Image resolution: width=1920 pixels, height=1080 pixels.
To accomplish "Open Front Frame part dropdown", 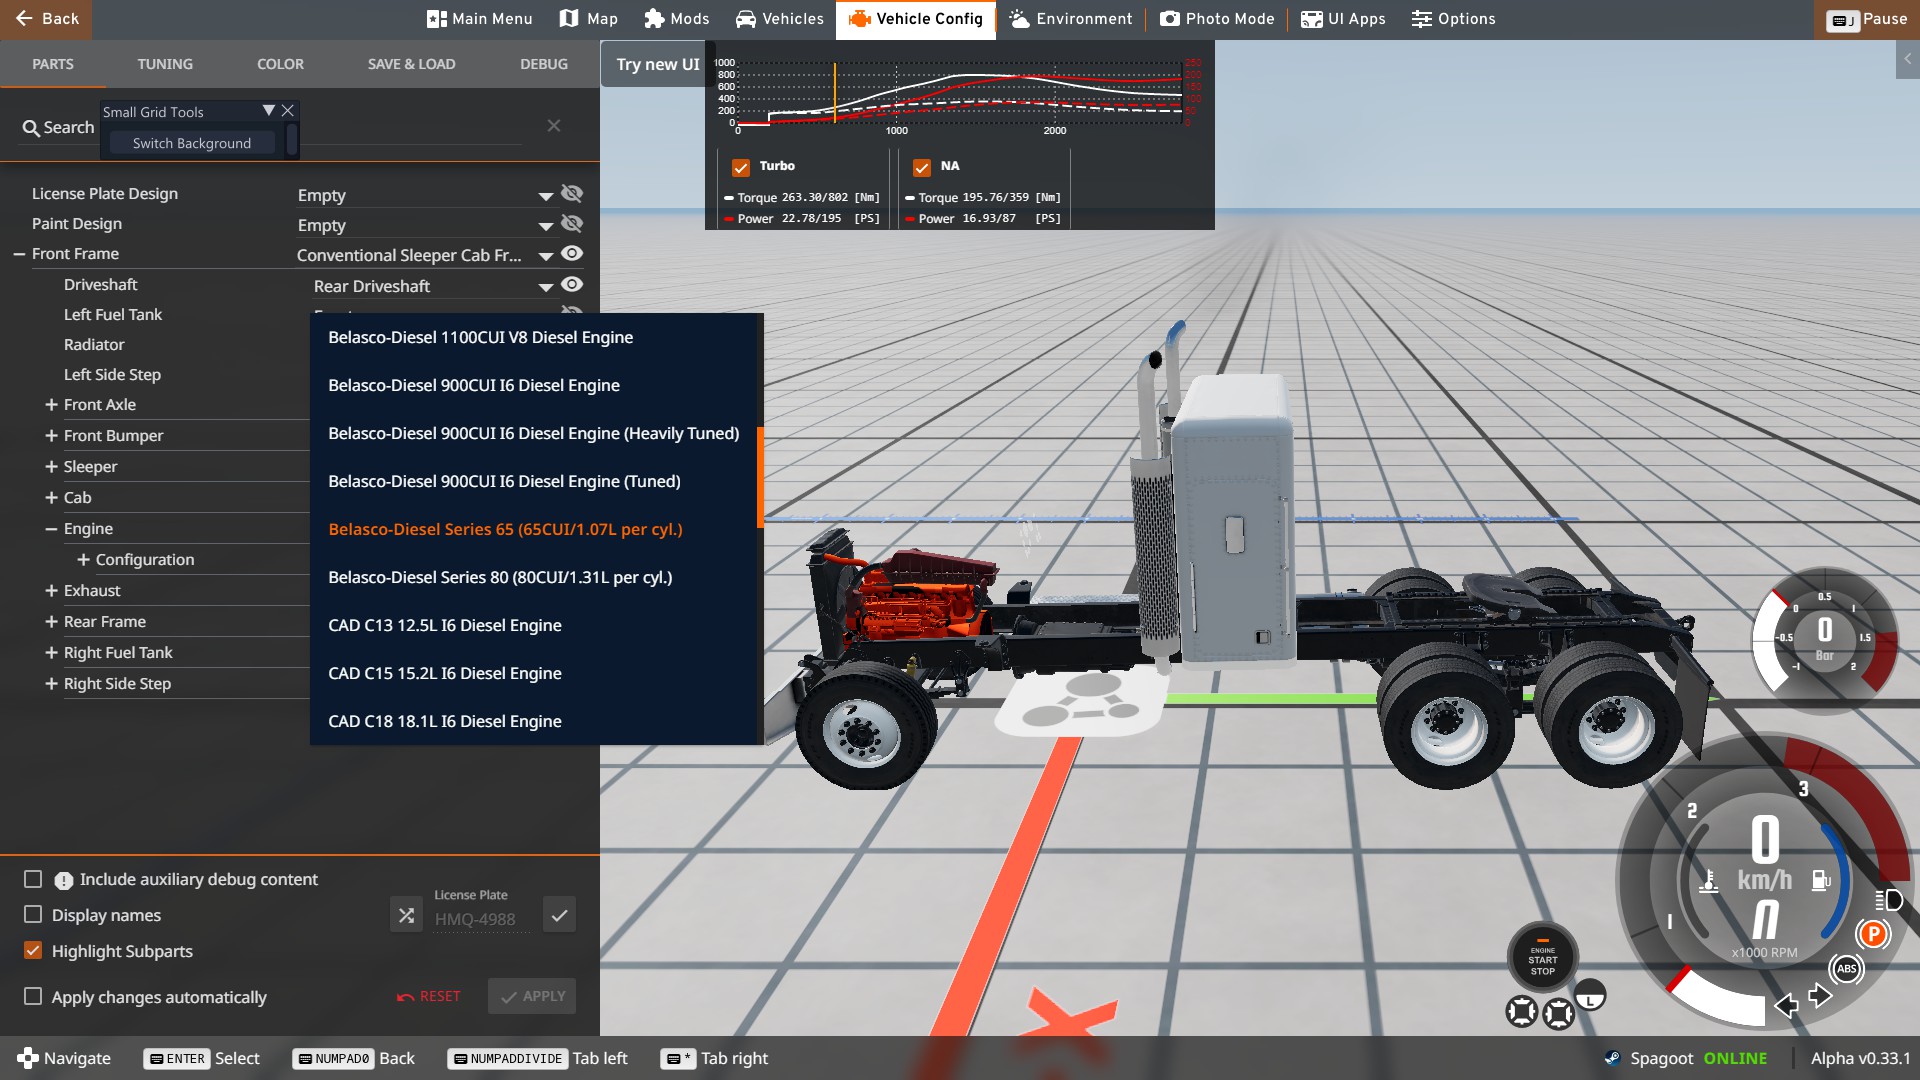I will point(425,256).
